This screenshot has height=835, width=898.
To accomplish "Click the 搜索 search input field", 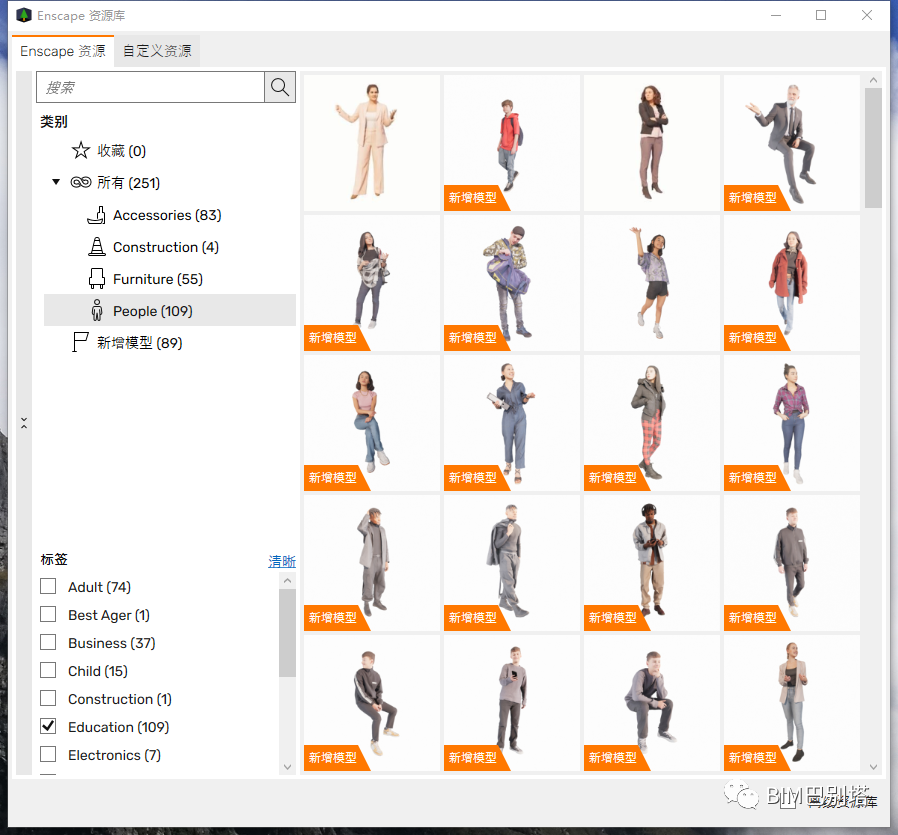I will (x=151, y=87).
